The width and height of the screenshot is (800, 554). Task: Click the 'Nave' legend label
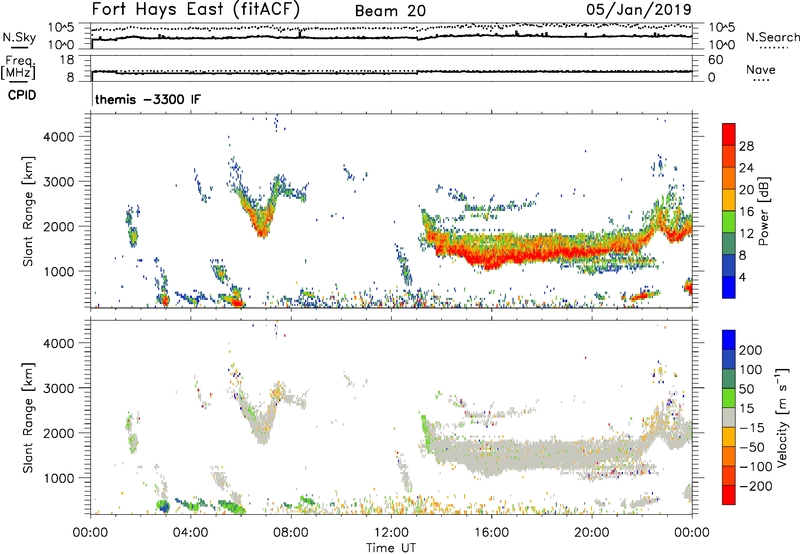coord(761,69)
